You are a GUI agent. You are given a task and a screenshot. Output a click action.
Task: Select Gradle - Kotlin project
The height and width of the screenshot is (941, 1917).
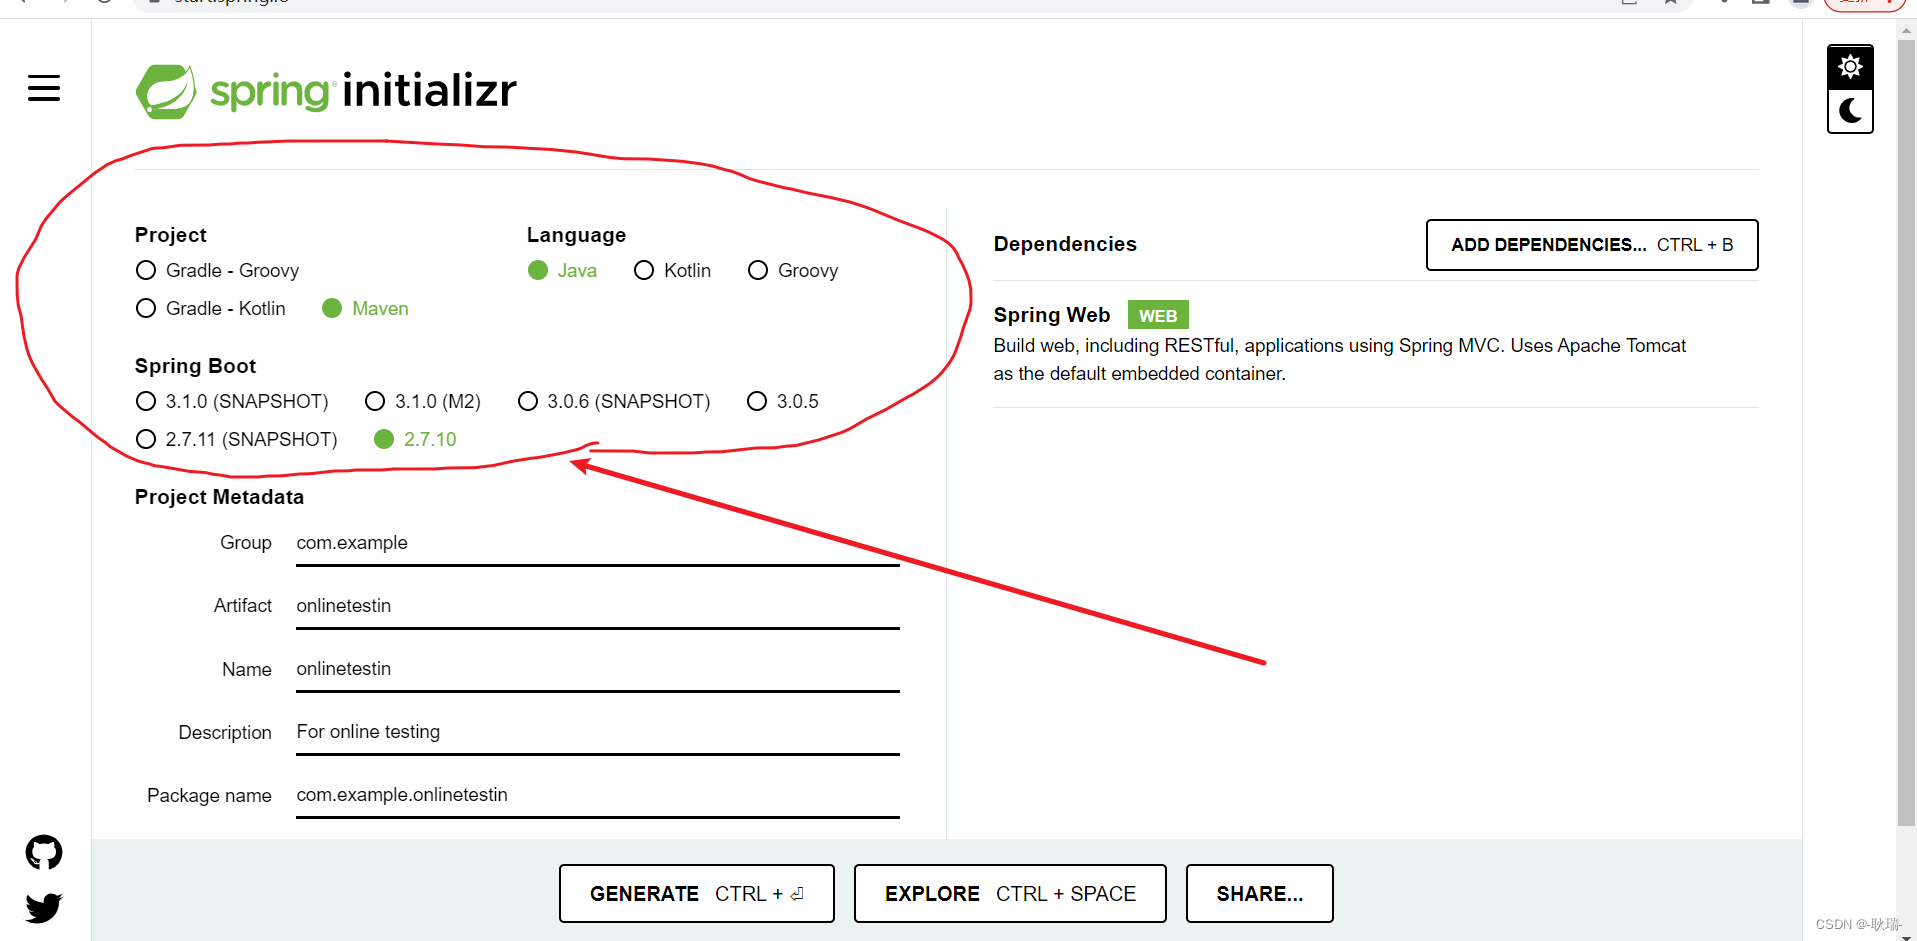pyautogui.click(x=210, y=309)
